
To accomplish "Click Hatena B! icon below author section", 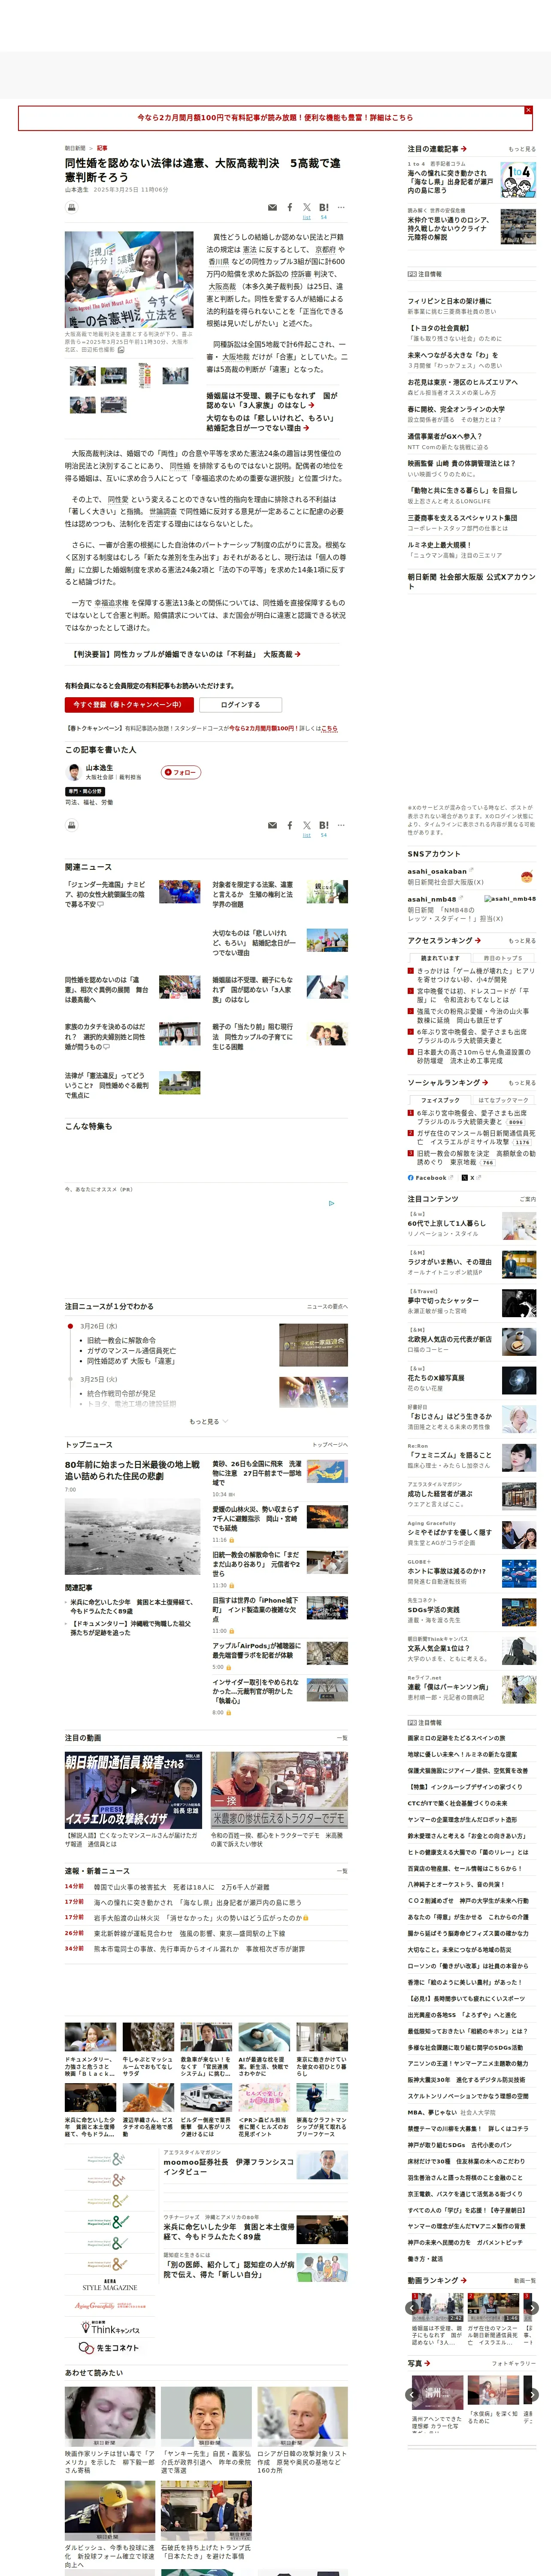I will pyautogui.click(x=324, y=825).
